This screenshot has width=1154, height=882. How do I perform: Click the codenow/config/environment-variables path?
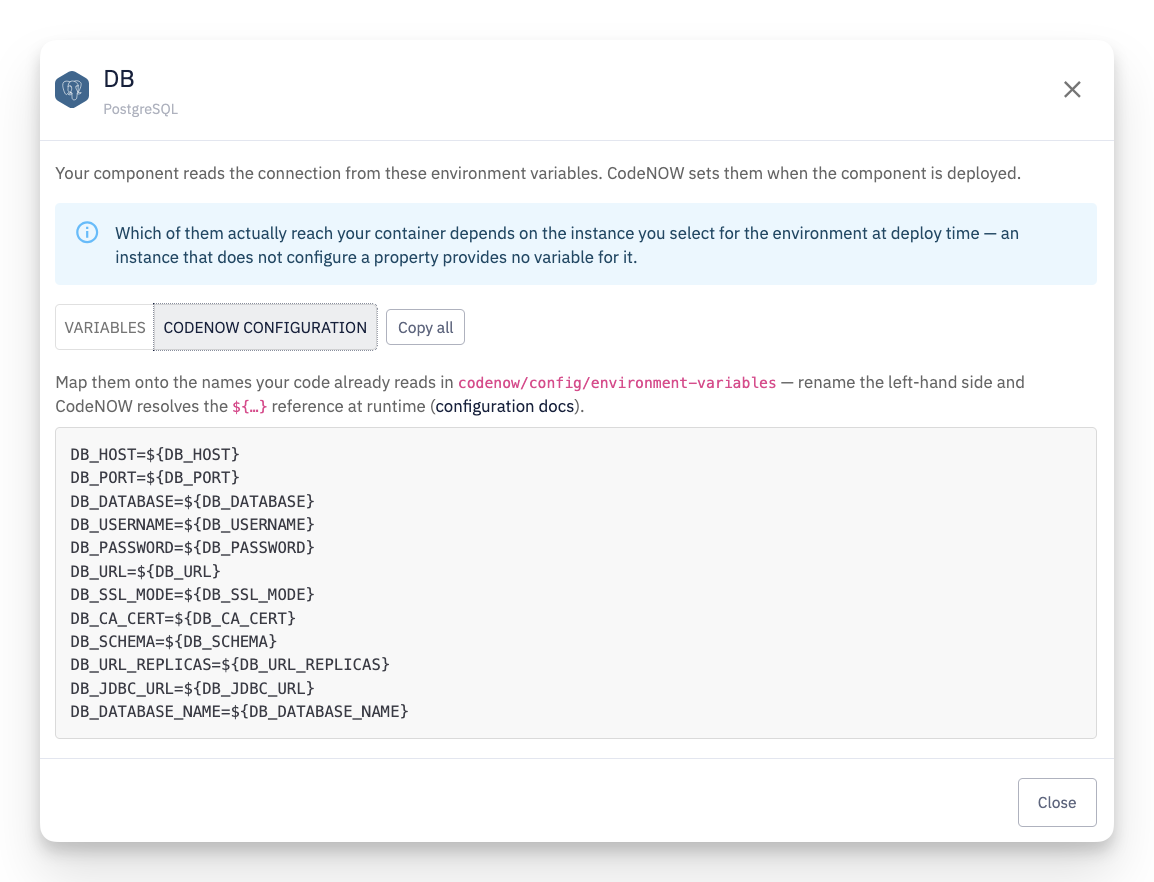click(x=617, y=383)
